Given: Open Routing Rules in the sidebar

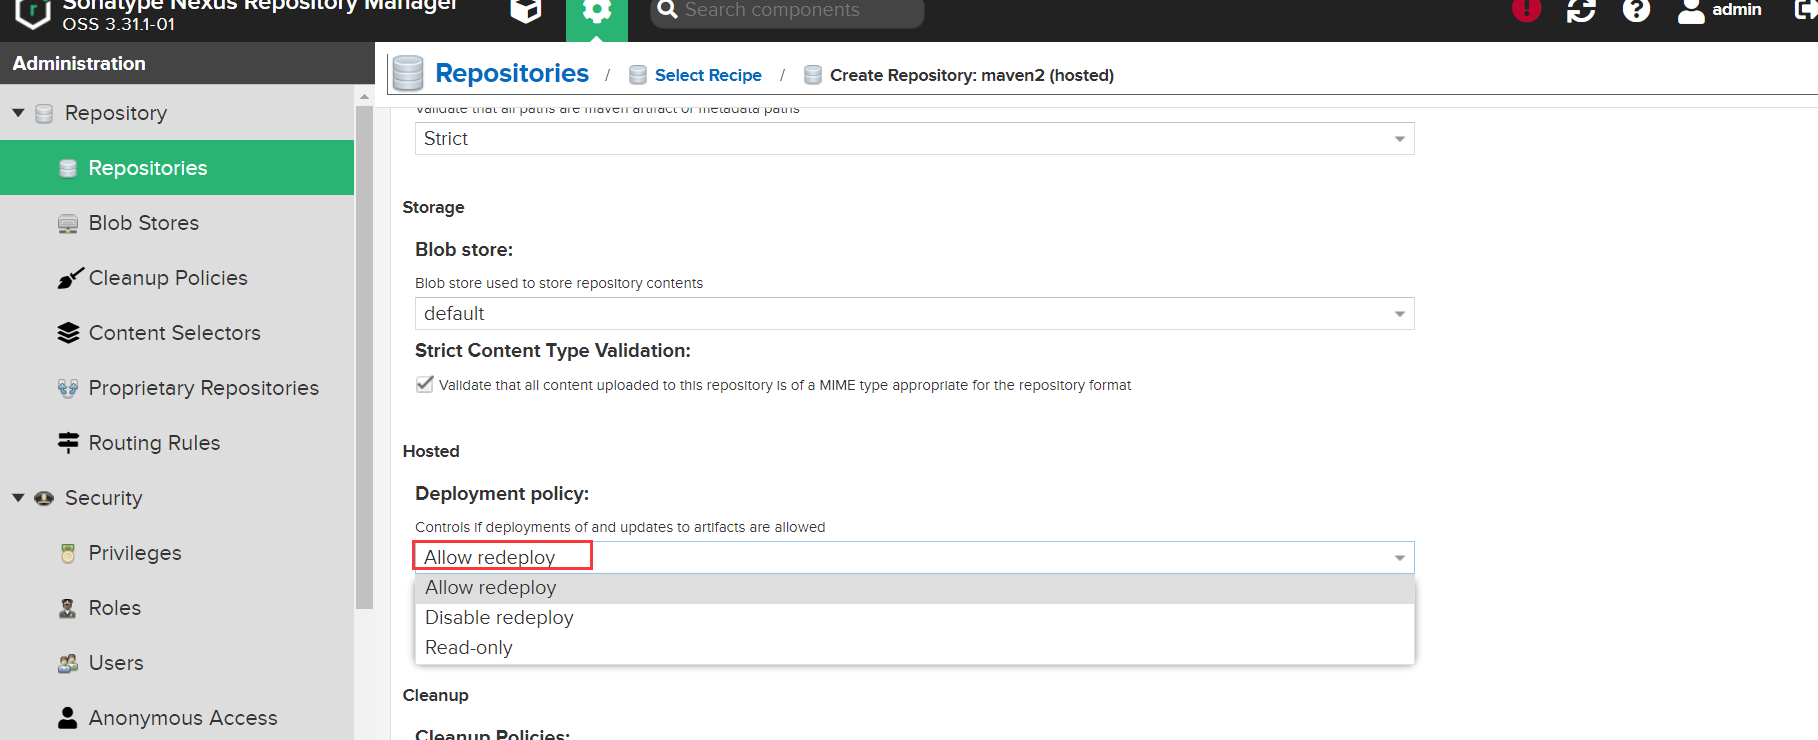Looking at the screenshot, I should [x=177, y=443].
